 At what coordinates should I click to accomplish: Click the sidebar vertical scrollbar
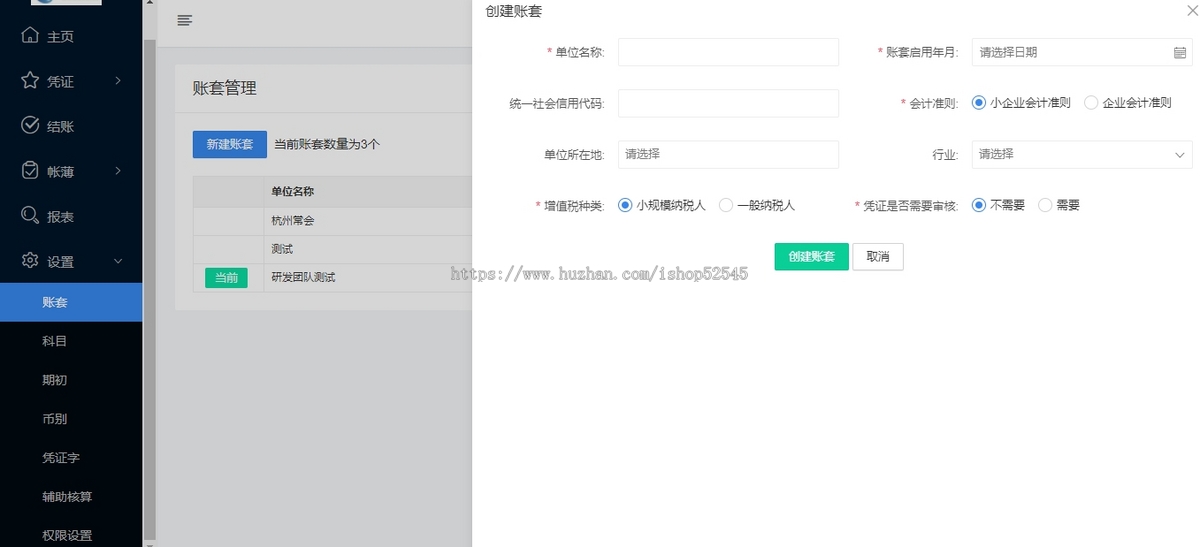[x=150, y=290]
